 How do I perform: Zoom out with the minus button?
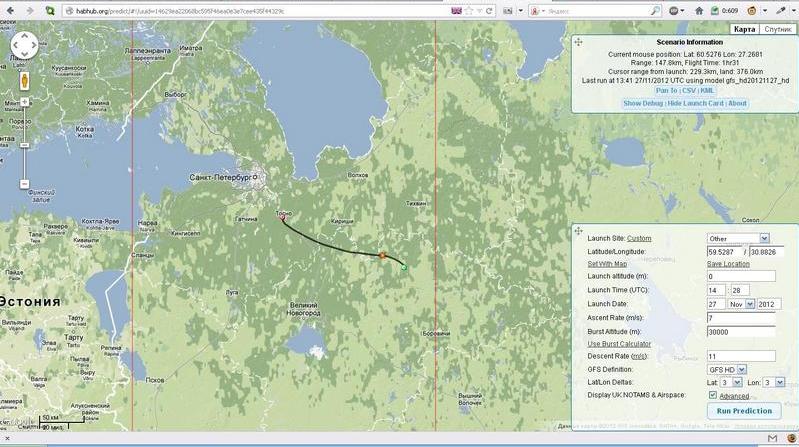click(24, 184)
